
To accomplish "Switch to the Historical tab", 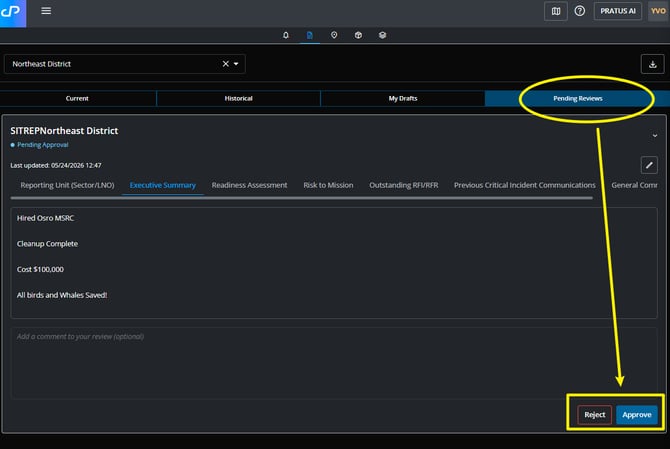I will [238, 98].
